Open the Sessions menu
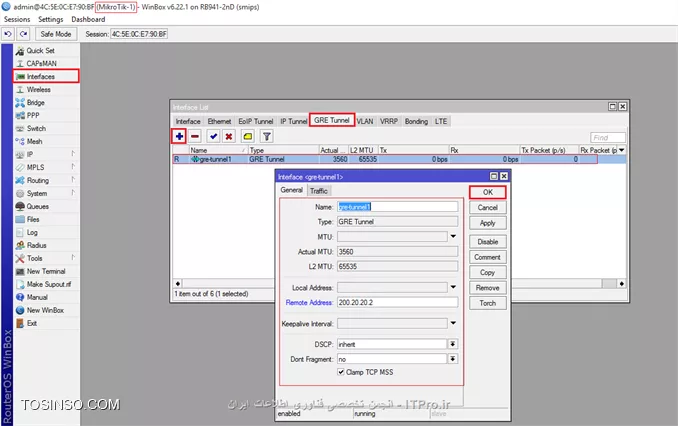678x426 pixels. (17, 19)
